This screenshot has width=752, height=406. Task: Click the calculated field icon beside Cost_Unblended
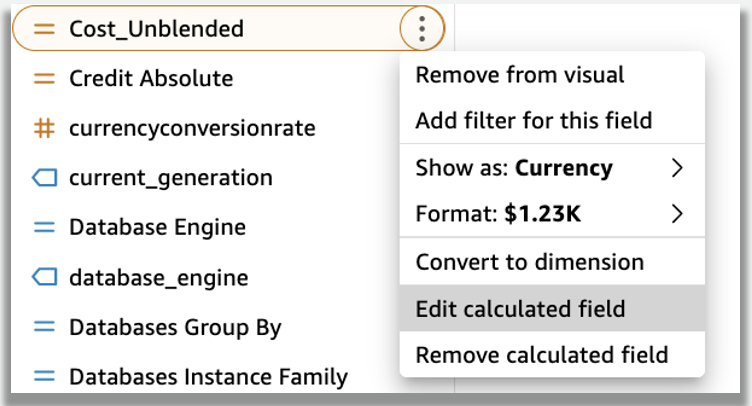point(44,29)
